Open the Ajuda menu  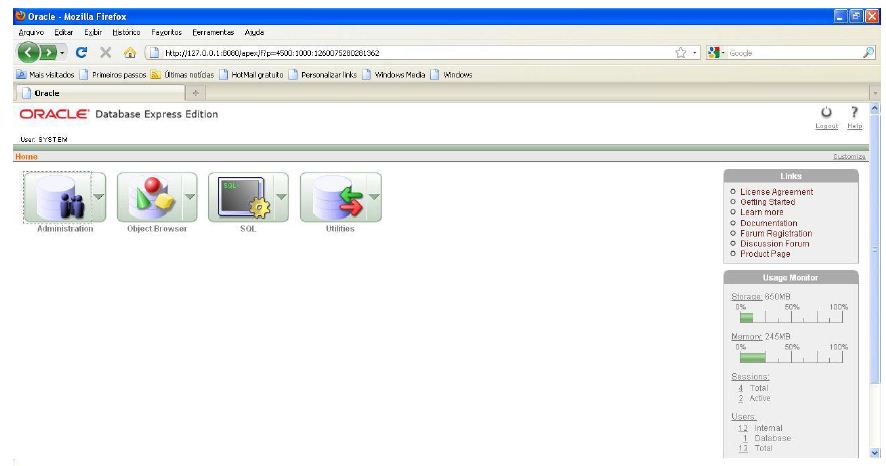click(x=254, y=33)
